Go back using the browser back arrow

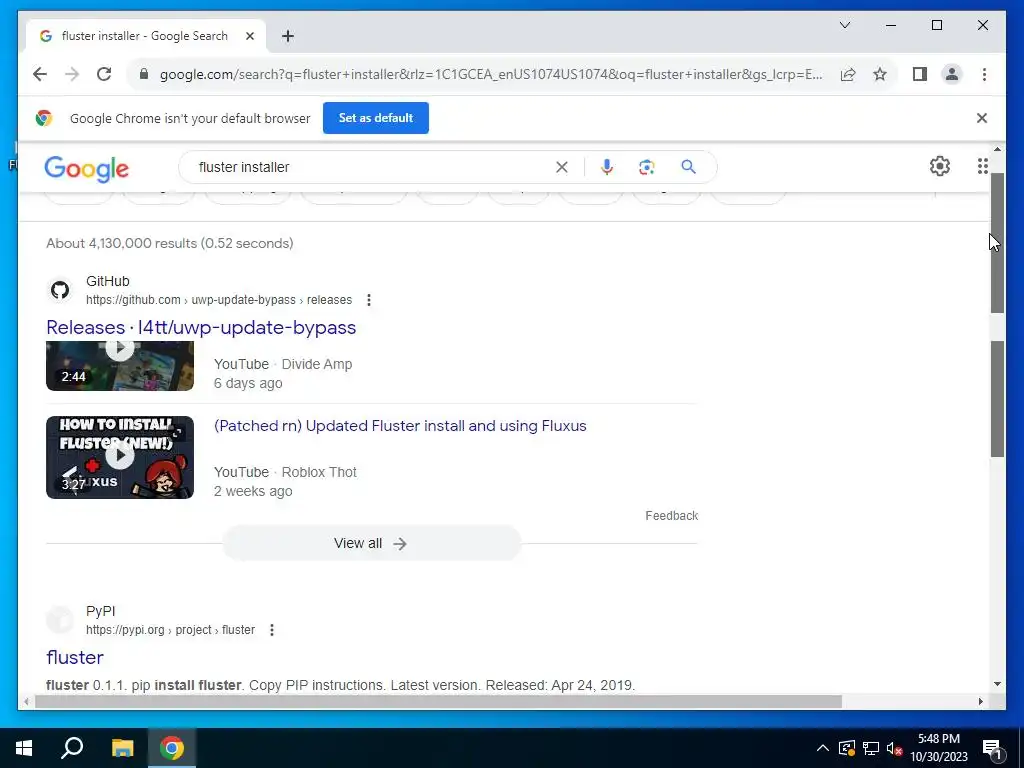pyautogui.click(x=40, y=74)
